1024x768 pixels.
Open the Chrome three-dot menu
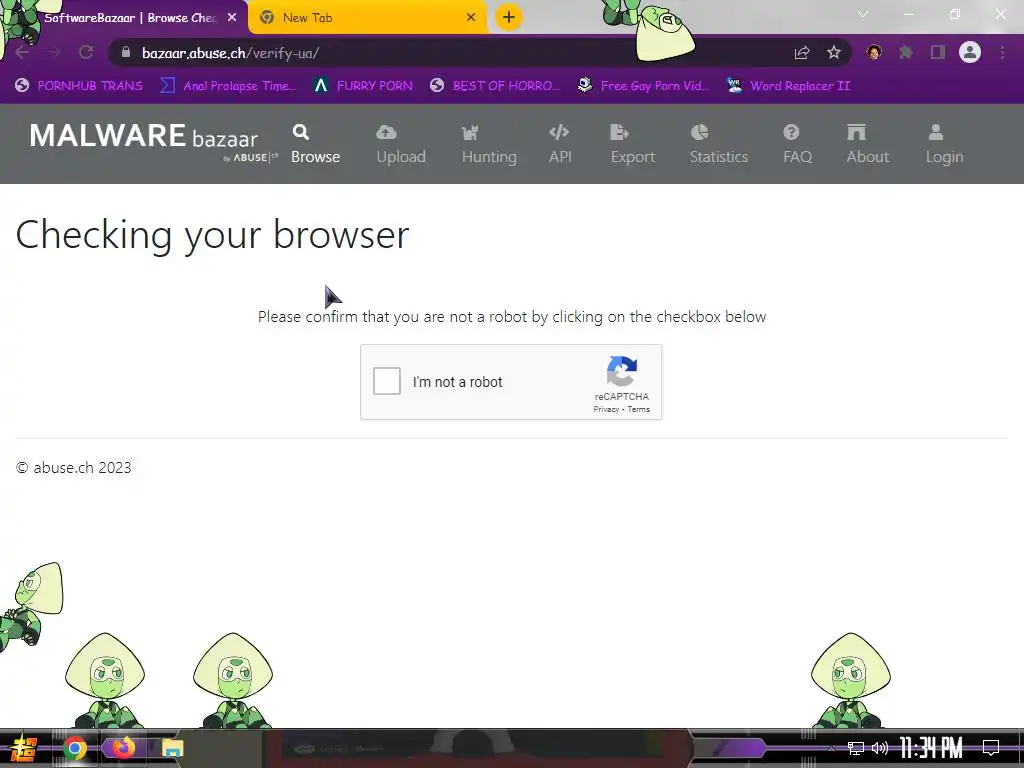click(1002, 52)
